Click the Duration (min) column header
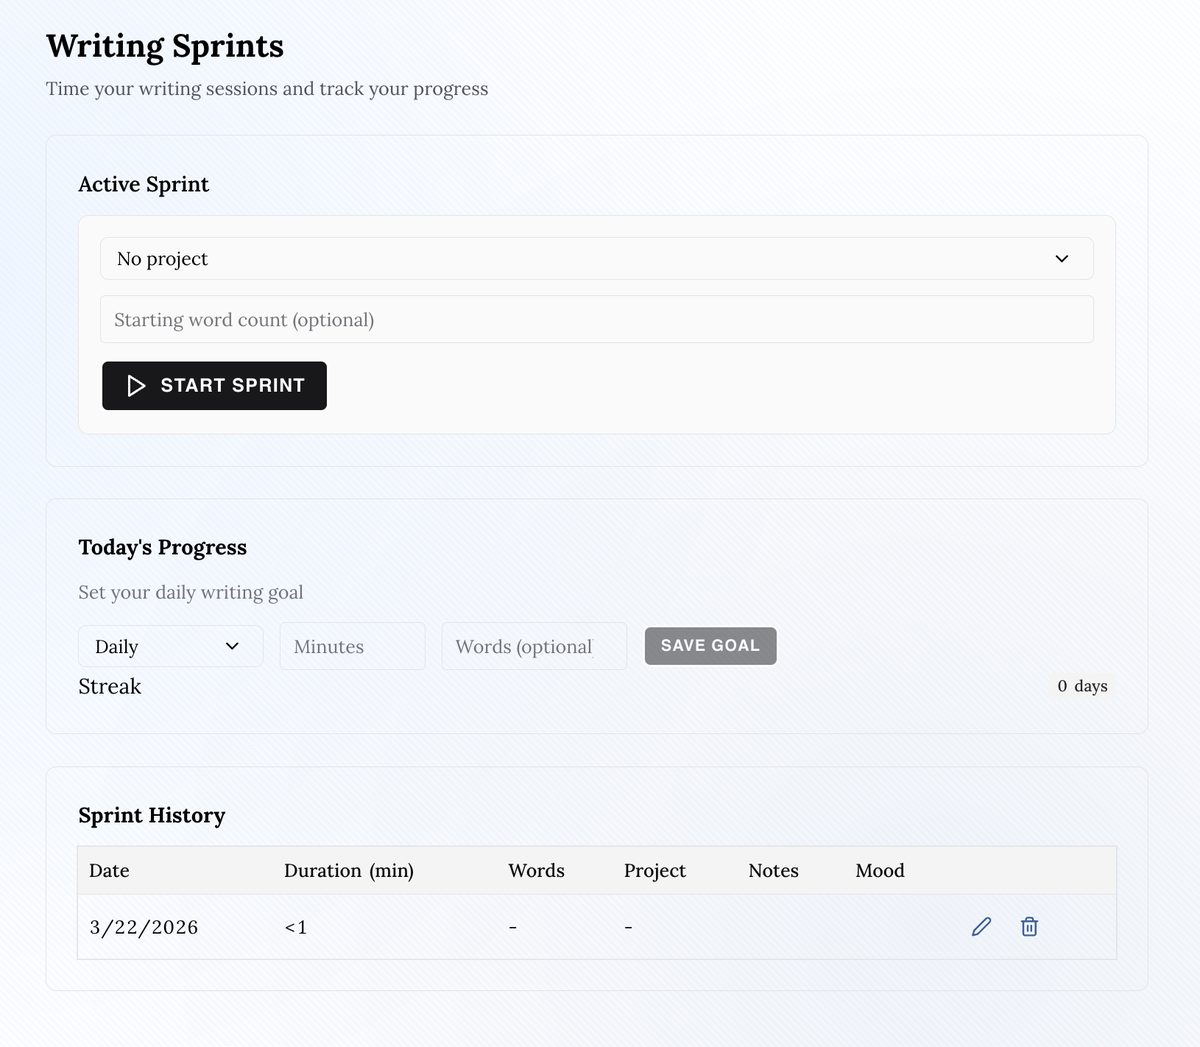This screenshot has width=1200, height=1047. (x=348, y=871)
